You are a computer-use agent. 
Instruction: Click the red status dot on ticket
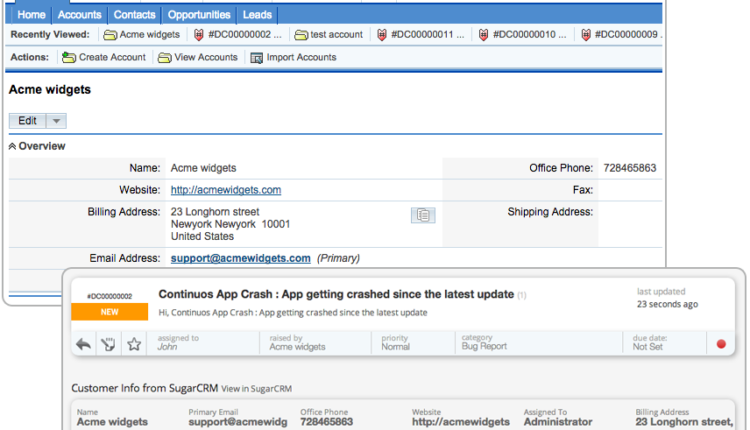click(721, 345)
